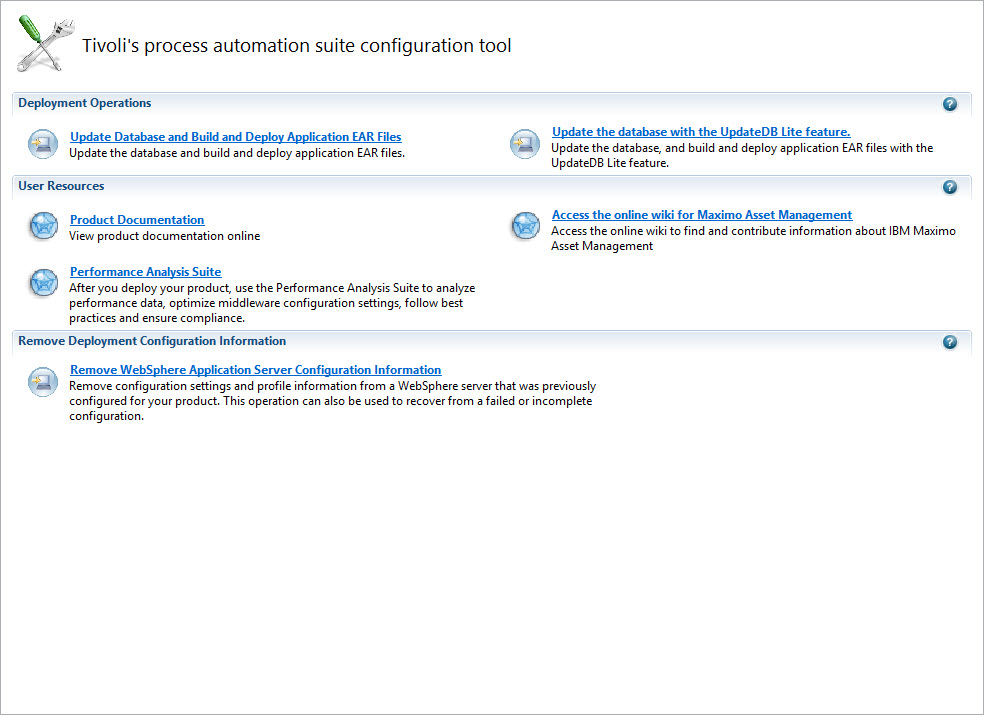Screen dimensions: 984x715
Task: Click the User Resources section header
Action: click(61, 186)
